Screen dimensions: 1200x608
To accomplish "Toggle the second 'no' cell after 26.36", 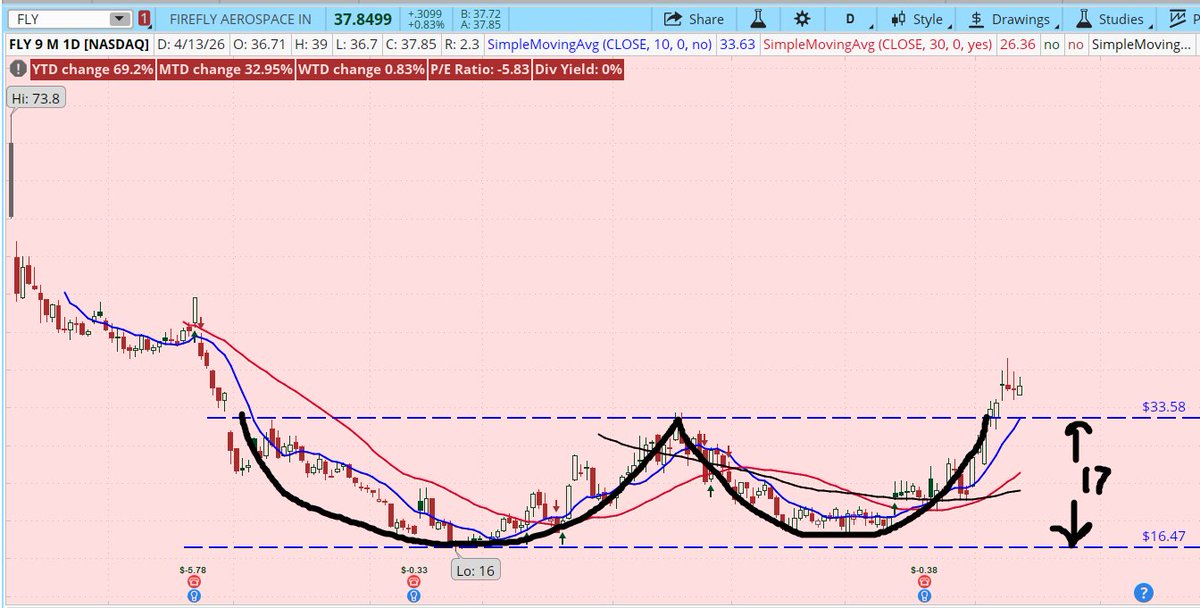I will click(1075, 44).
